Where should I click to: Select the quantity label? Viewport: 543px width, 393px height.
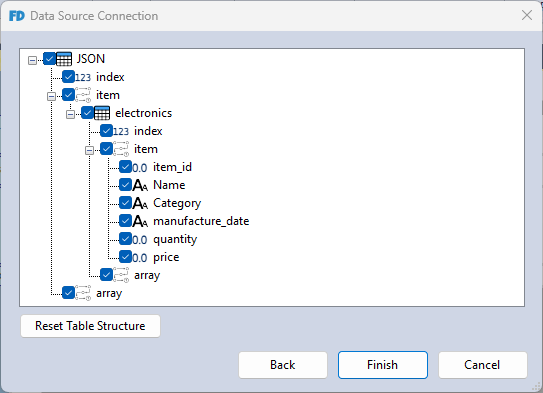(x=175, y=239)
